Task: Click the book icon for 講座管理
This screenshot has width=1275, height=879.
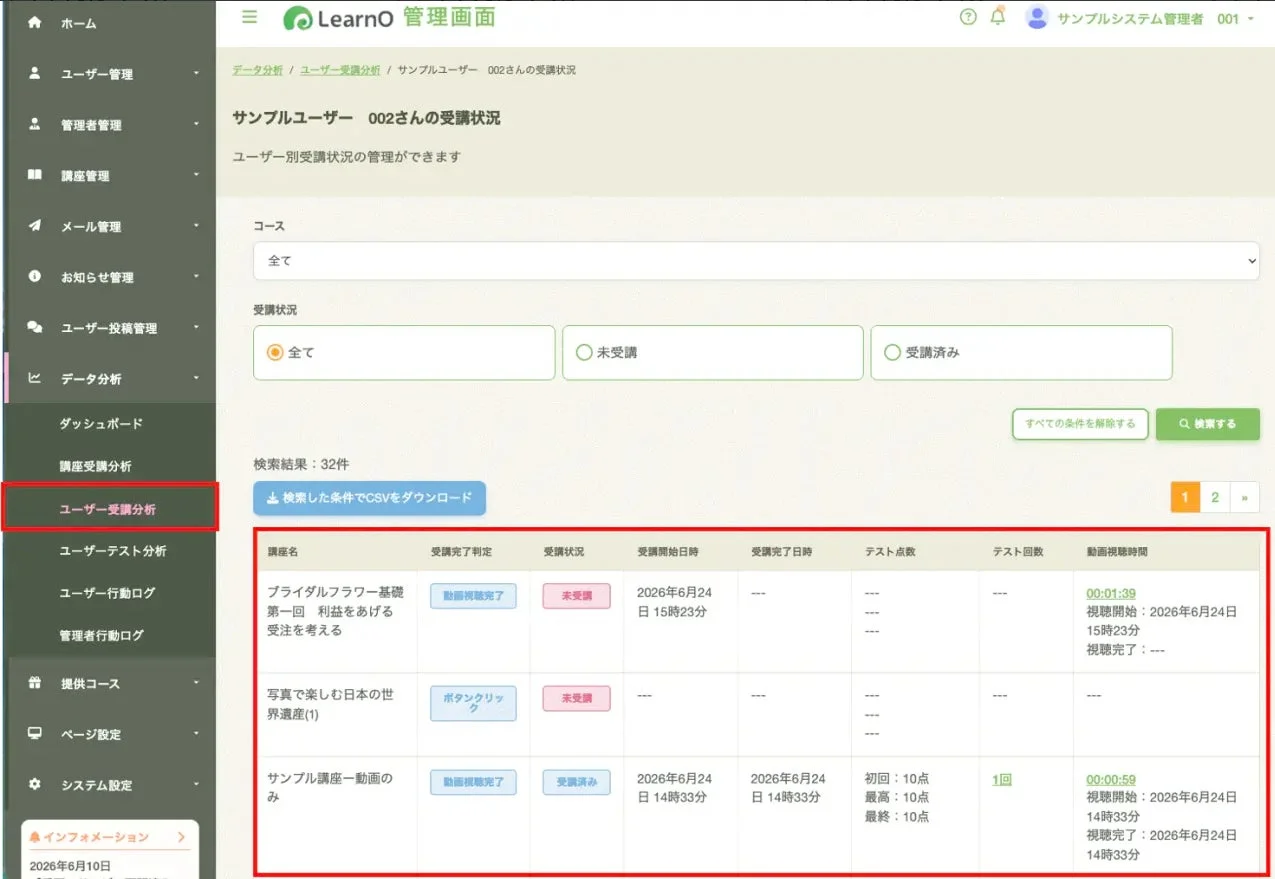Action: click(35, 175)
